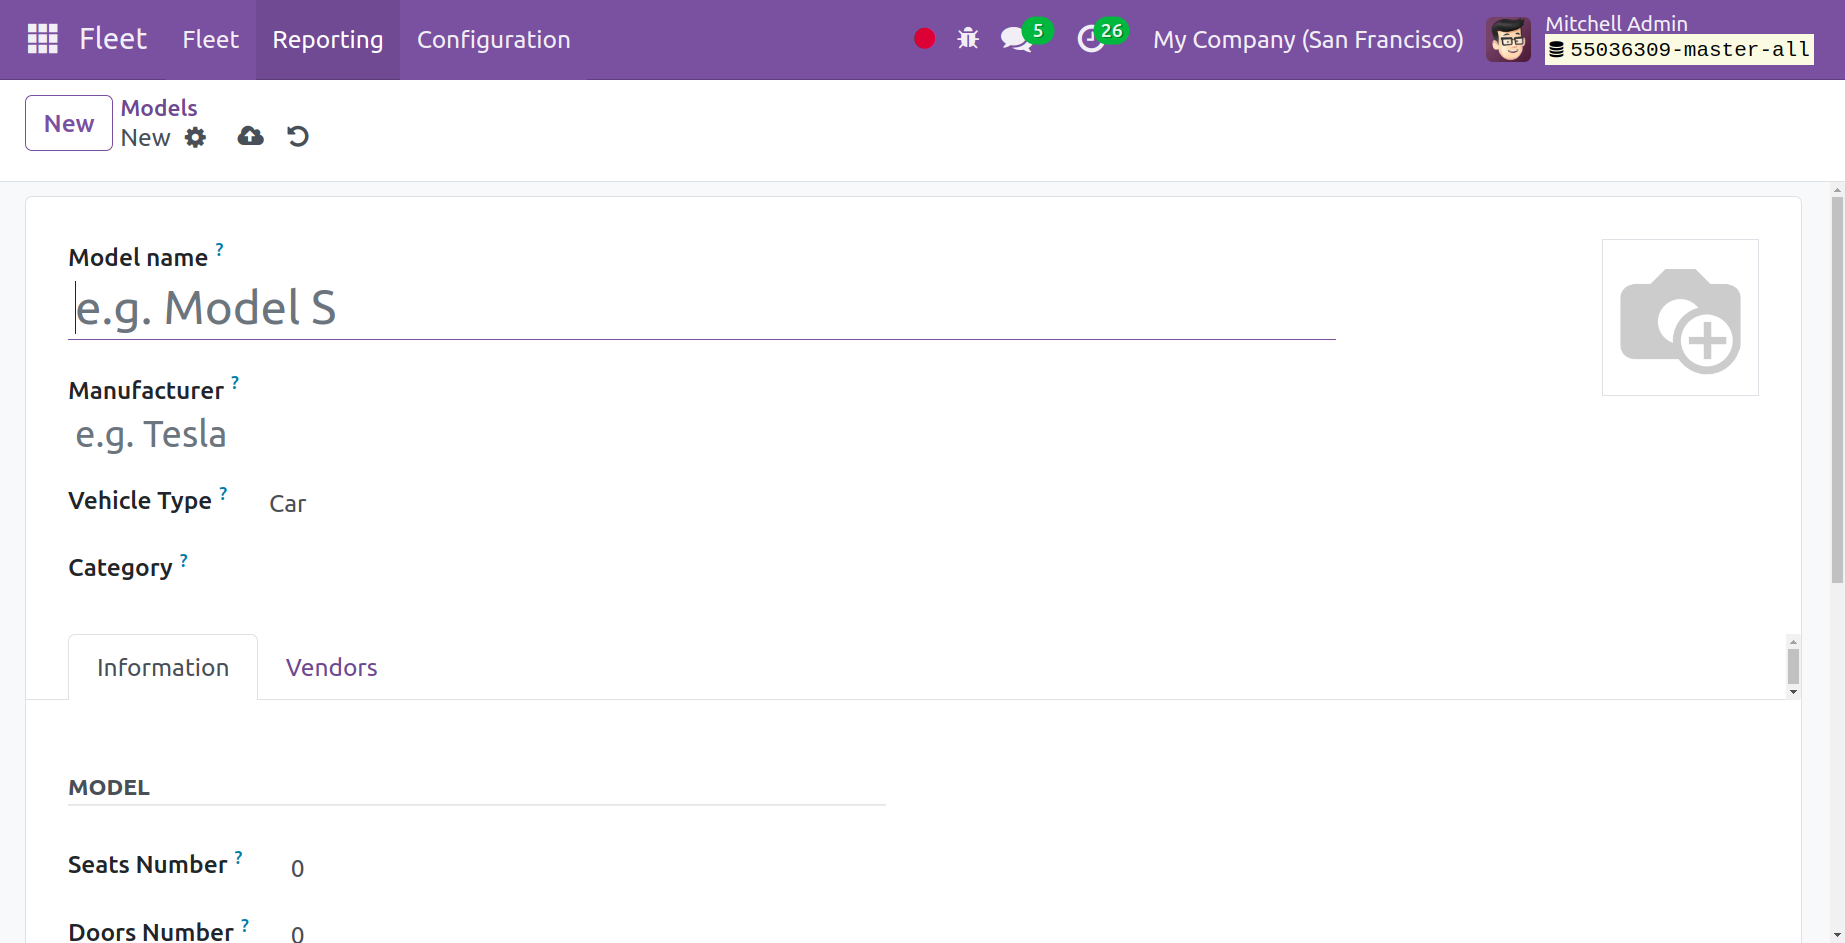Go back to the Models breadcrumb
Viewport: 1845px width, 943px height.
159,108
